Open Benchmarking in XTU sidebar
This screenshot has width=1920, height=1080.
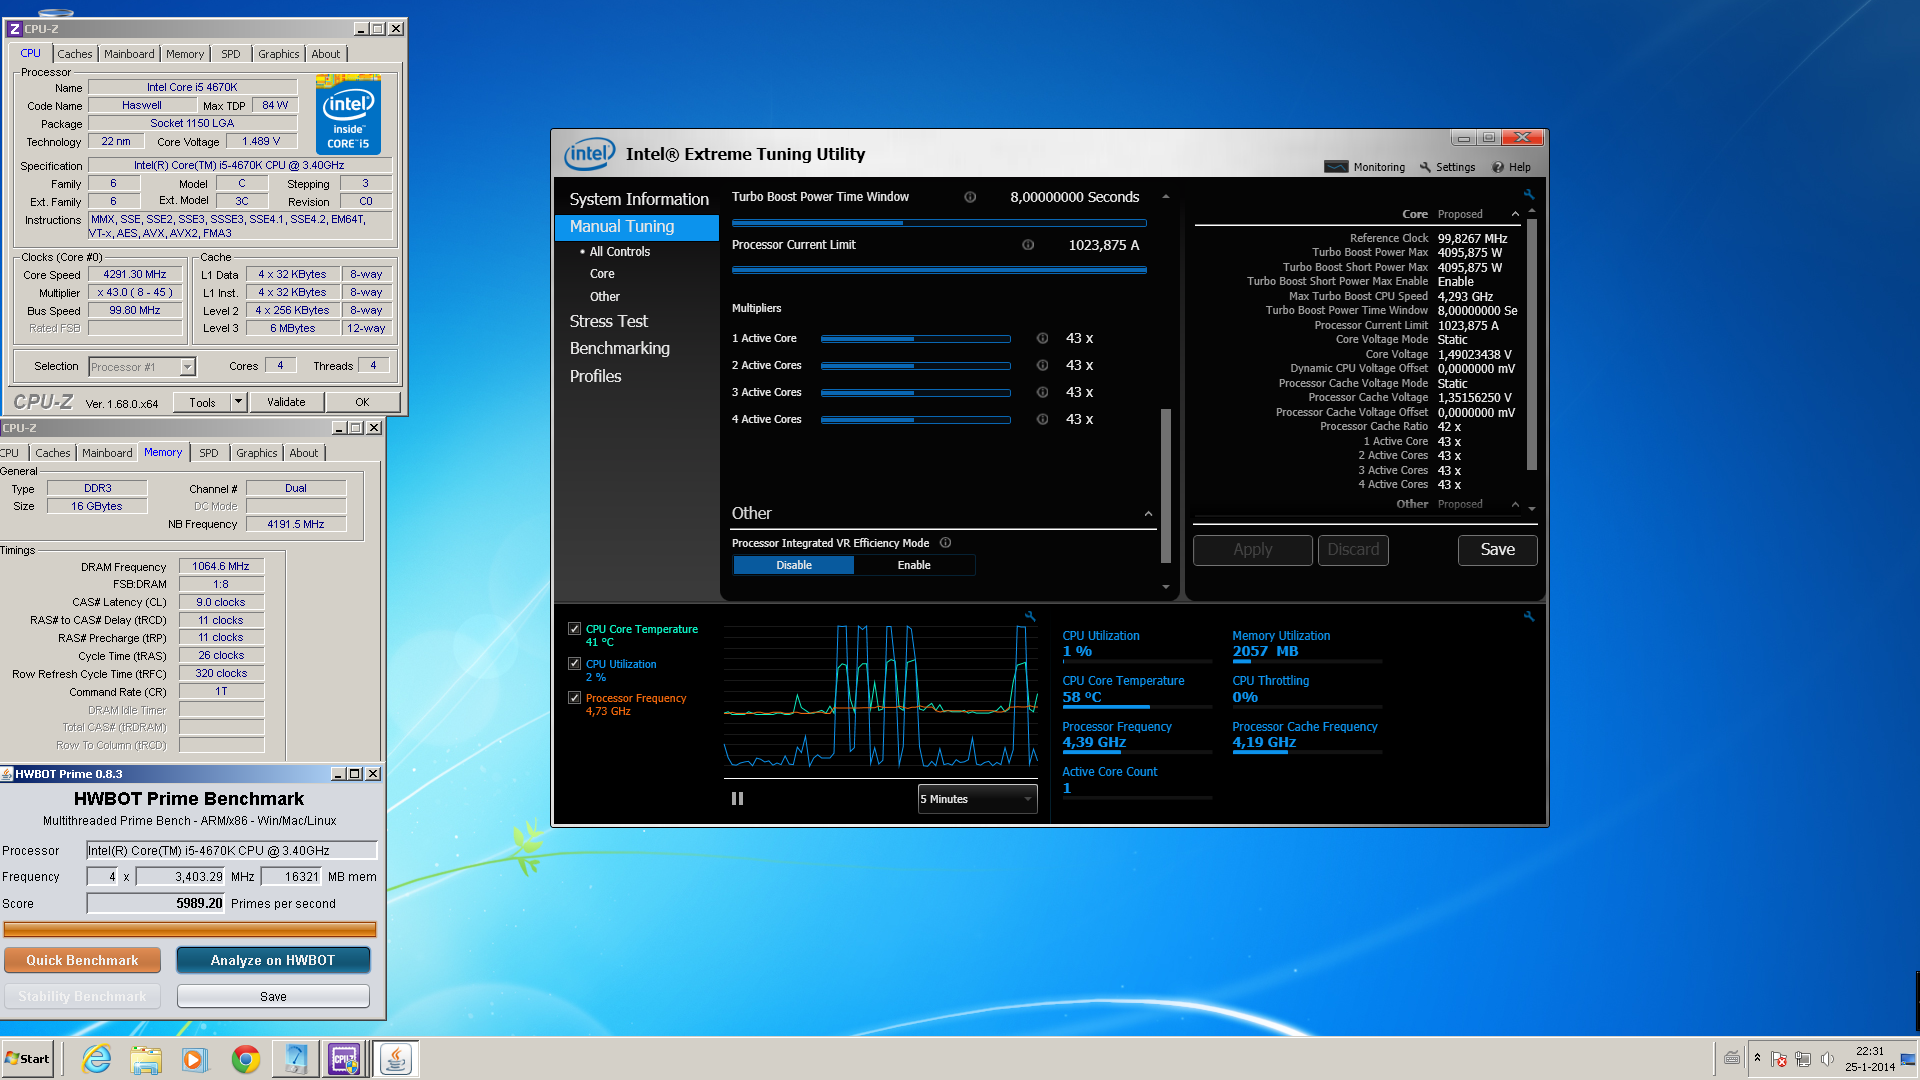click(x=620, y=348)
